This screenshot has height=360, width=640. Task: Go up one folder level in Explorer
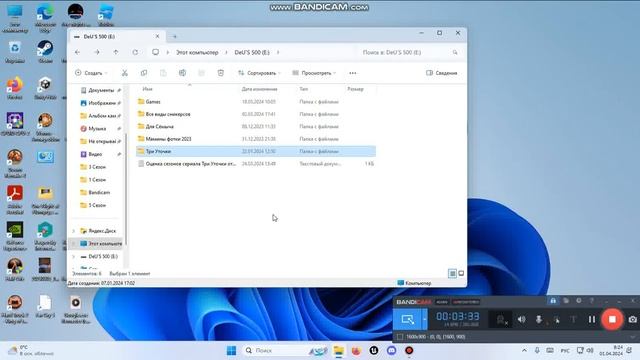coord(116,52)
